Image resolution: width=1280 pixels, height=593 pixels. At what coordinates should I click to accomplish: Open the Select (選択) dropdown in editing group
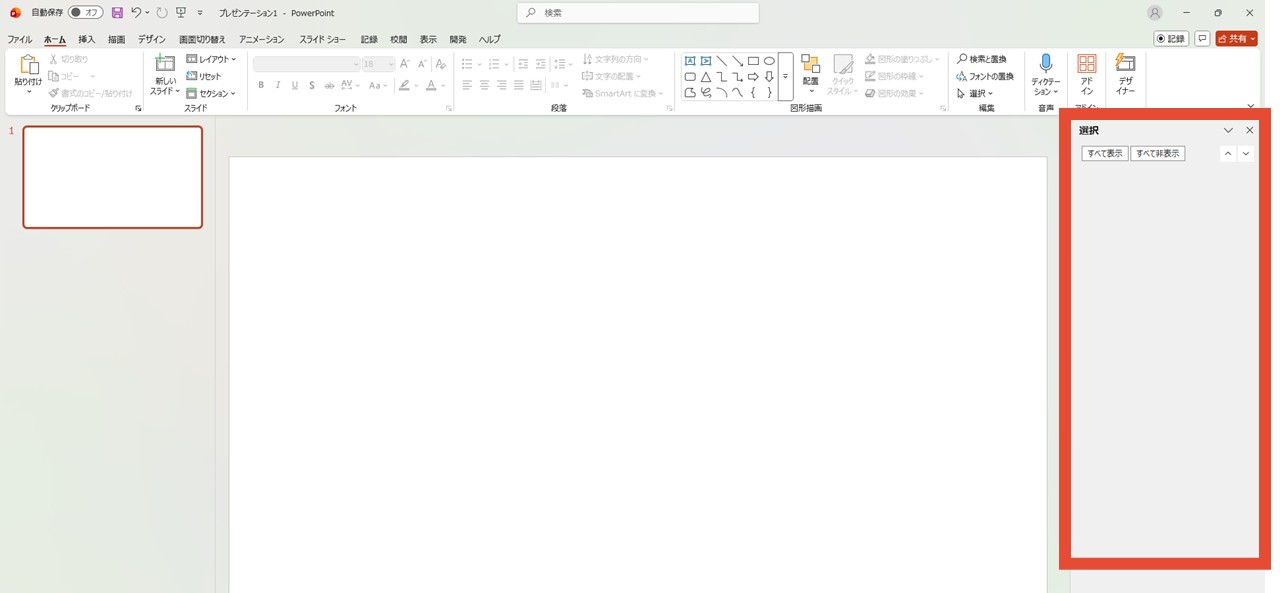pos(975,93)
